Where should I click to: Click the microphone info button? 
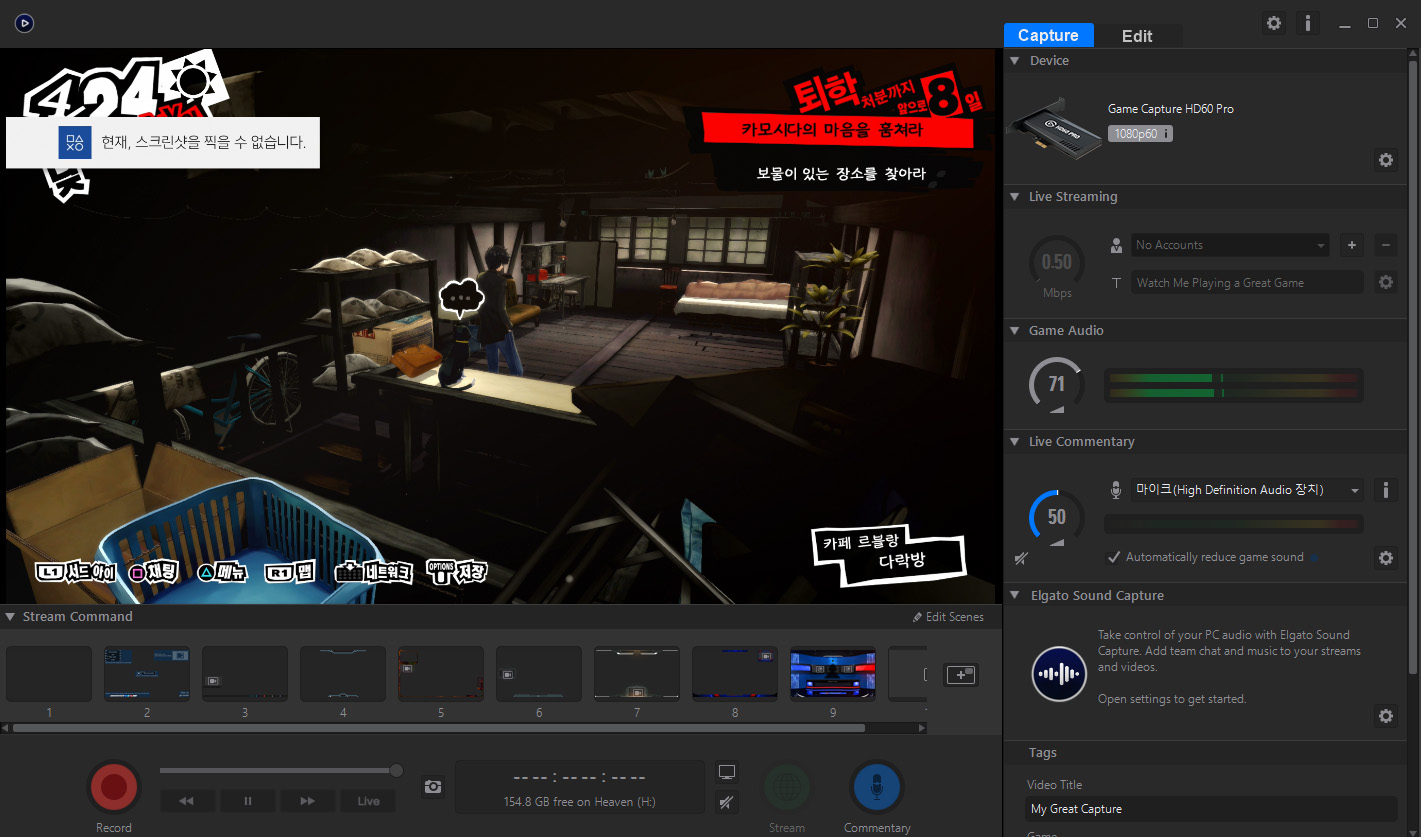[1386, 490]
